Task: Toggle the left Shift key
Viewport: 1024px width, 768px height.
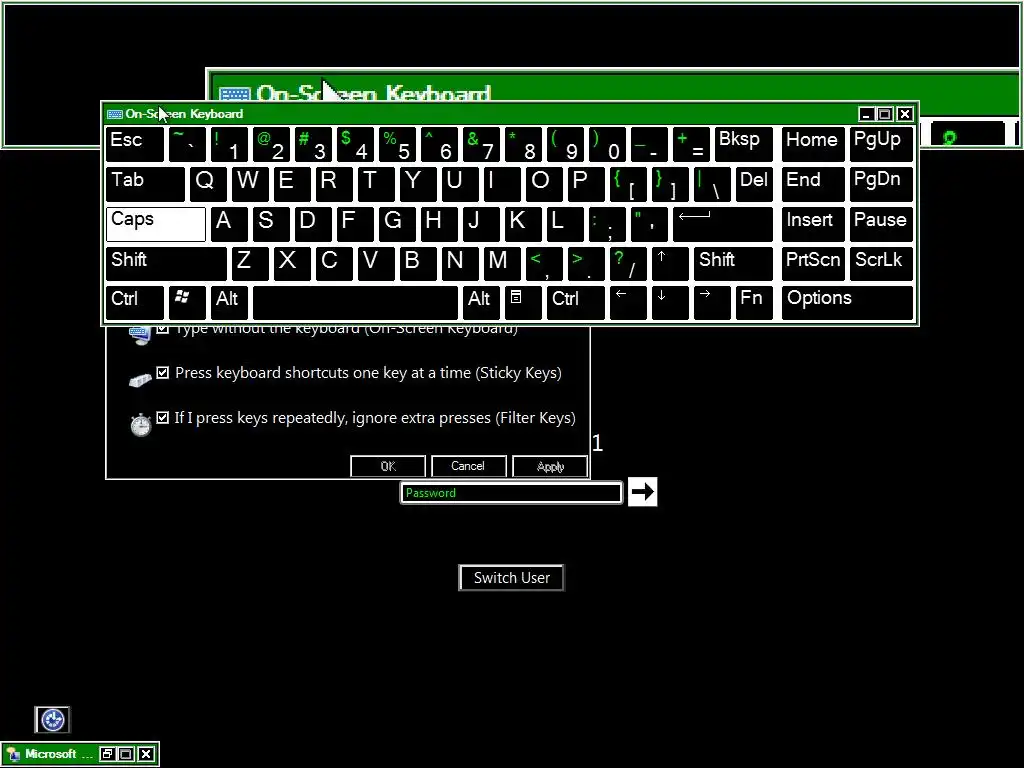Action: click(166, 263)
